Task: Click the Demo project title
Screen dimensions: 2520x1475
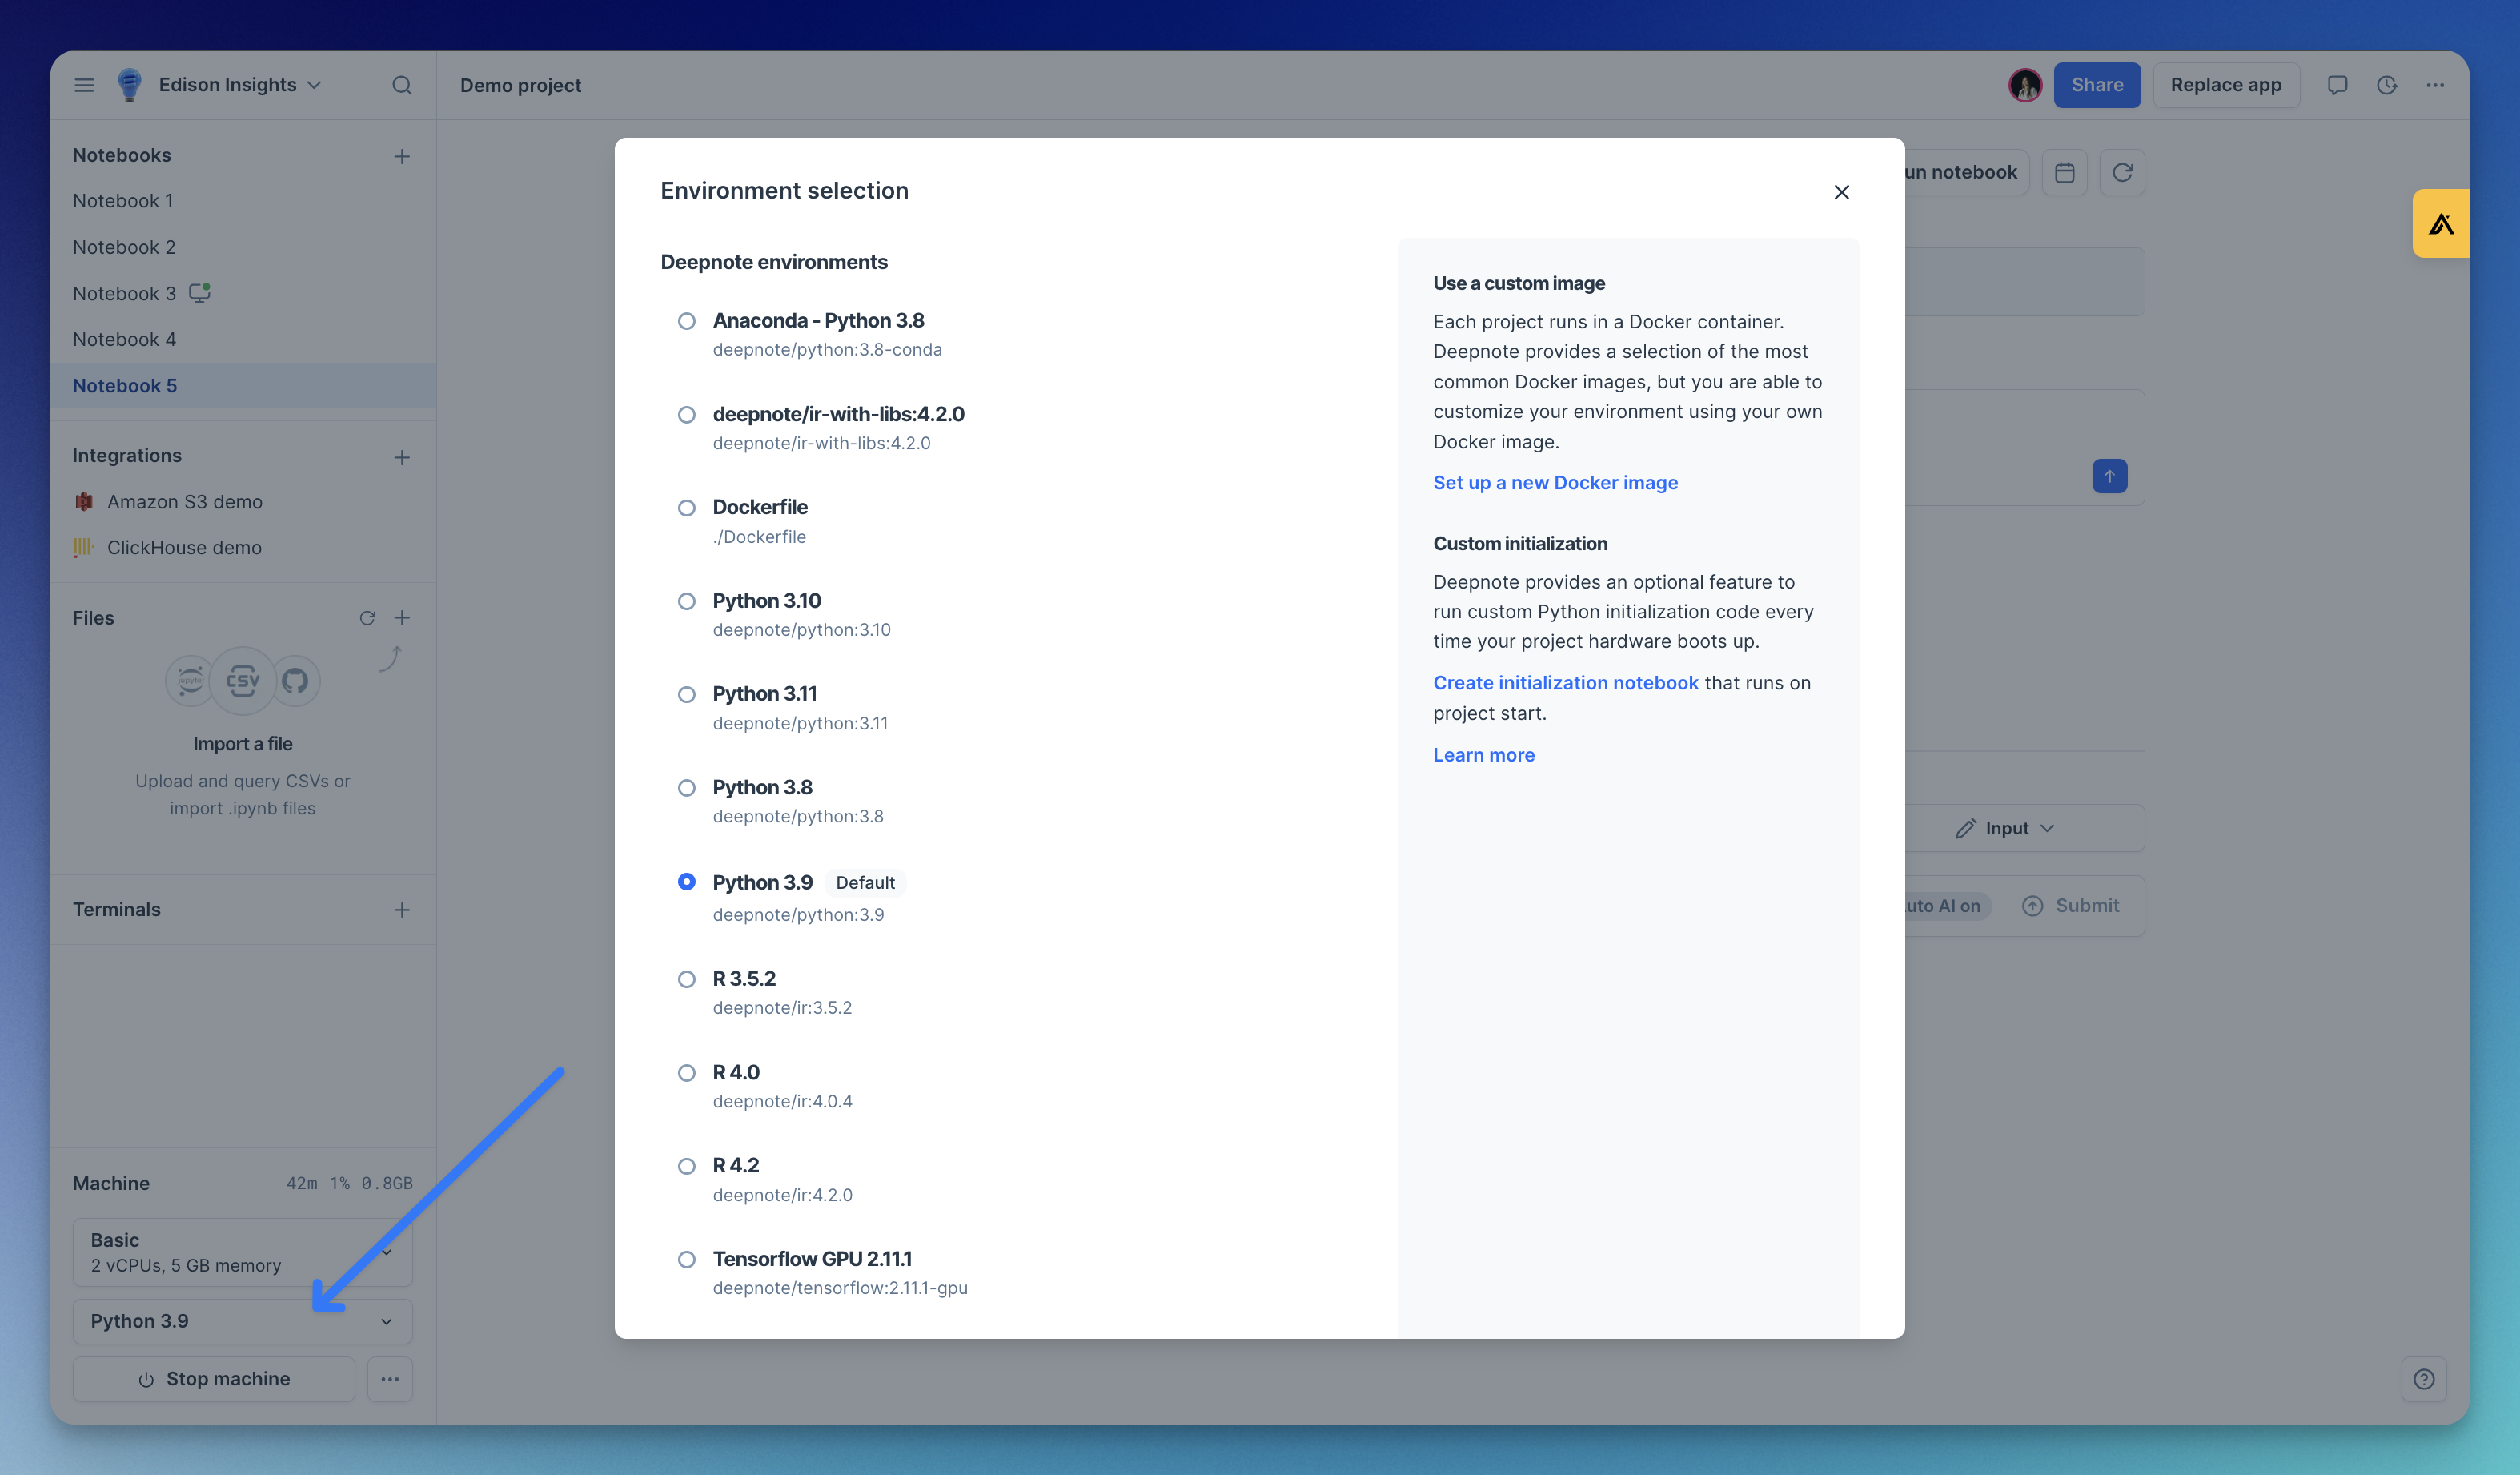Action: pyautogui.click(x=520, y=85)
